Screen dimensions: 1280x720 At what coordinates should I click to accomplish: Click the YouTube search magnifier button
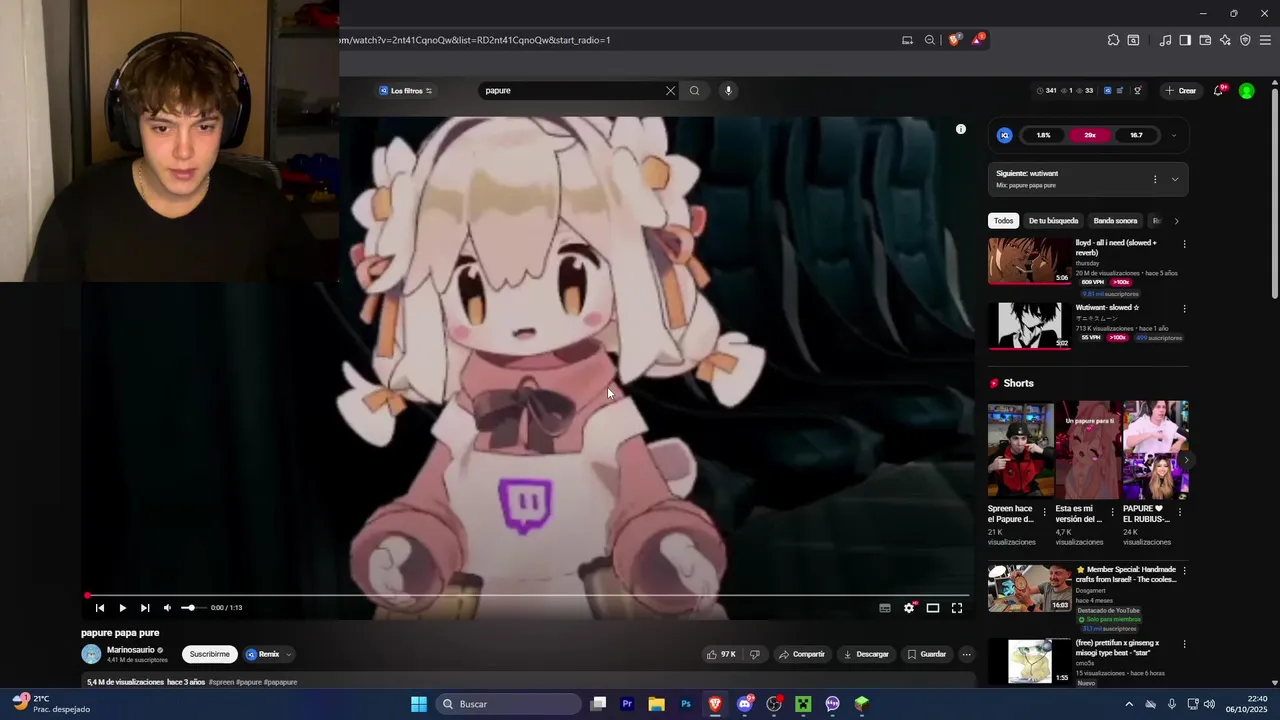(694, 91)
